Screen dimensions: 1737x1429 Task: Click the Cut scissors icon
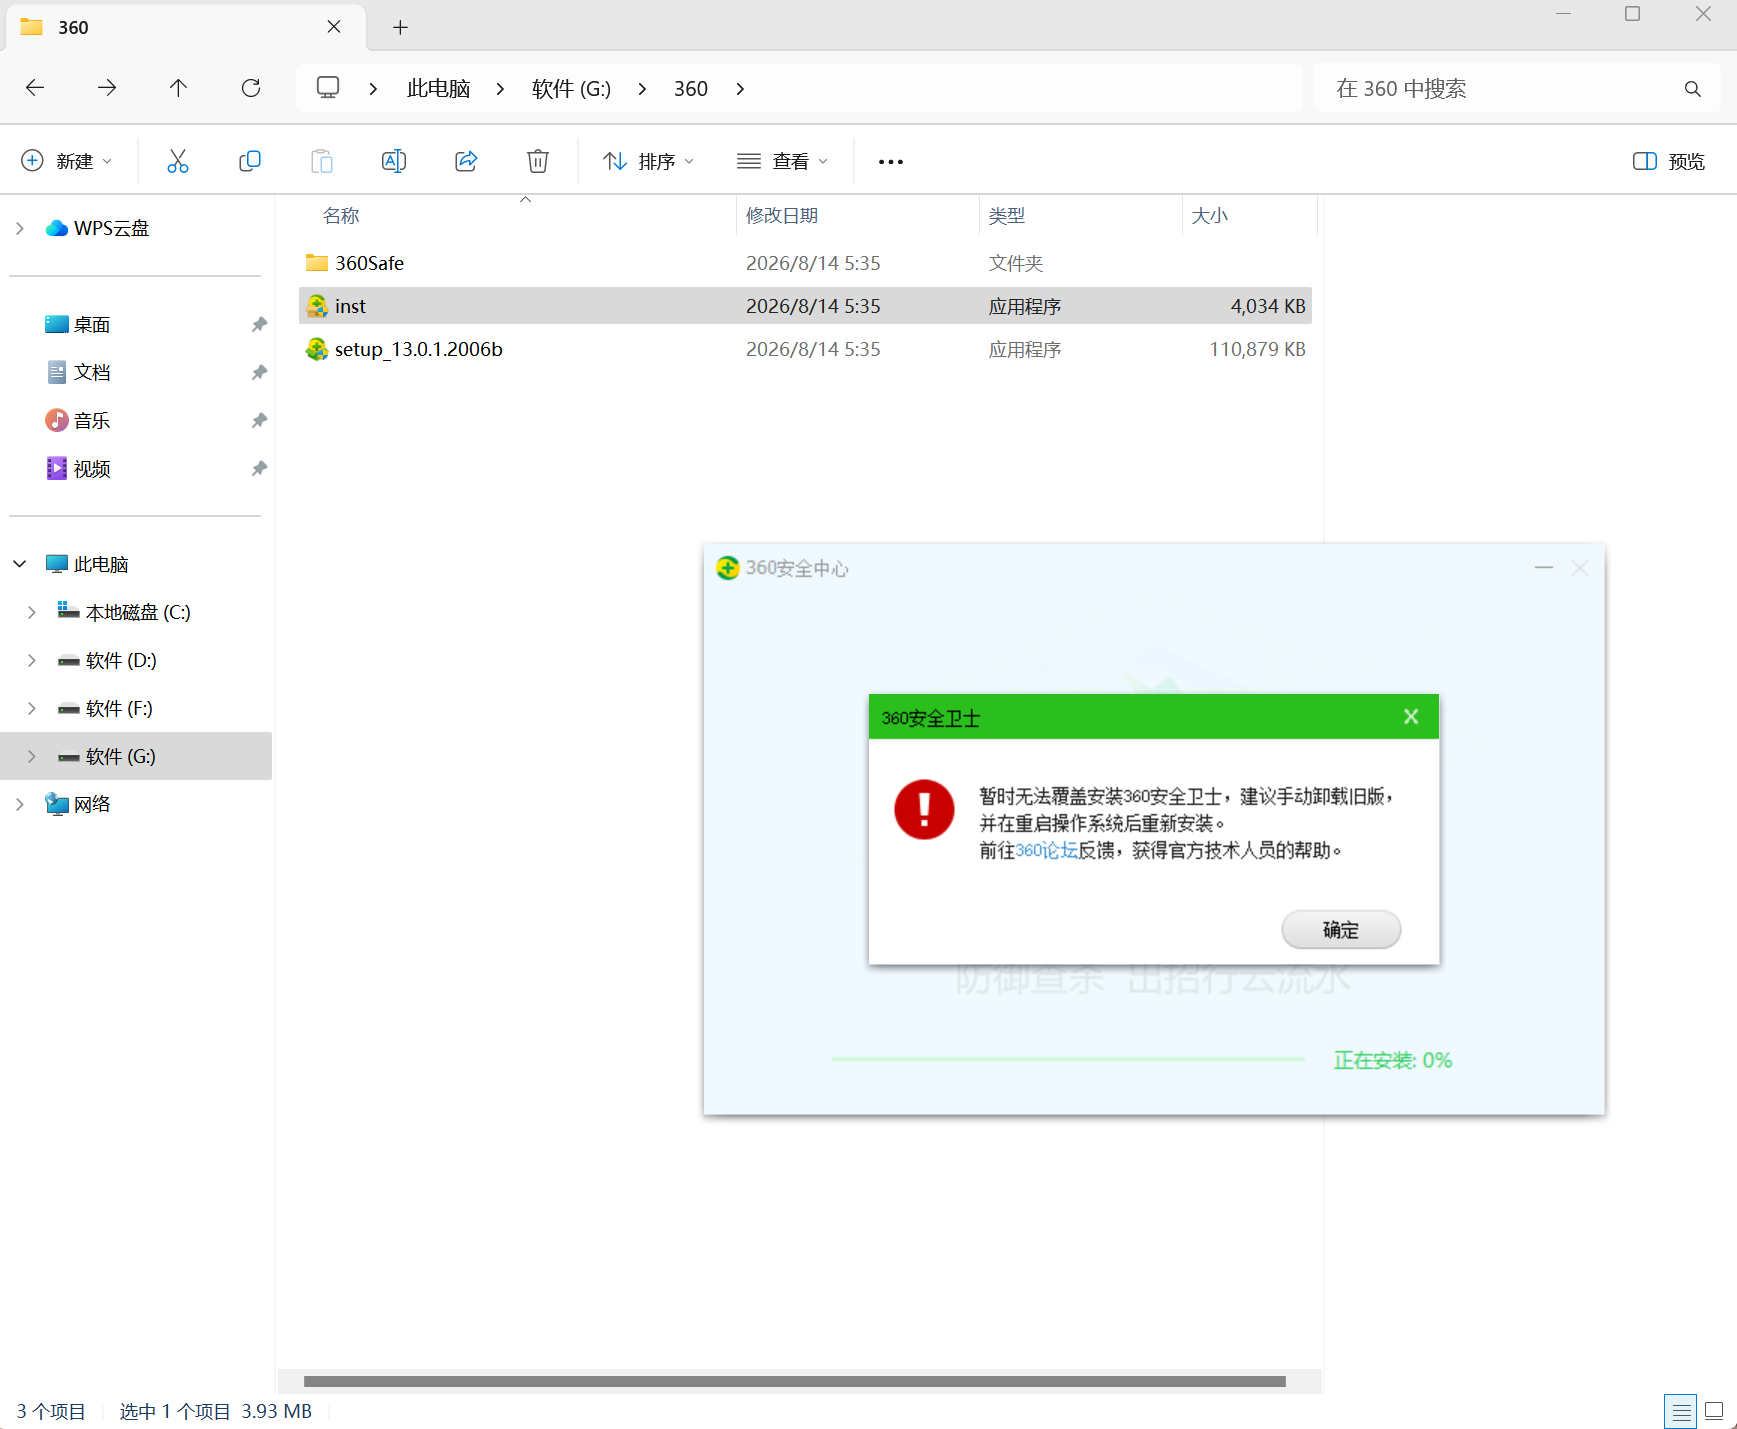(x=178, y=161)
